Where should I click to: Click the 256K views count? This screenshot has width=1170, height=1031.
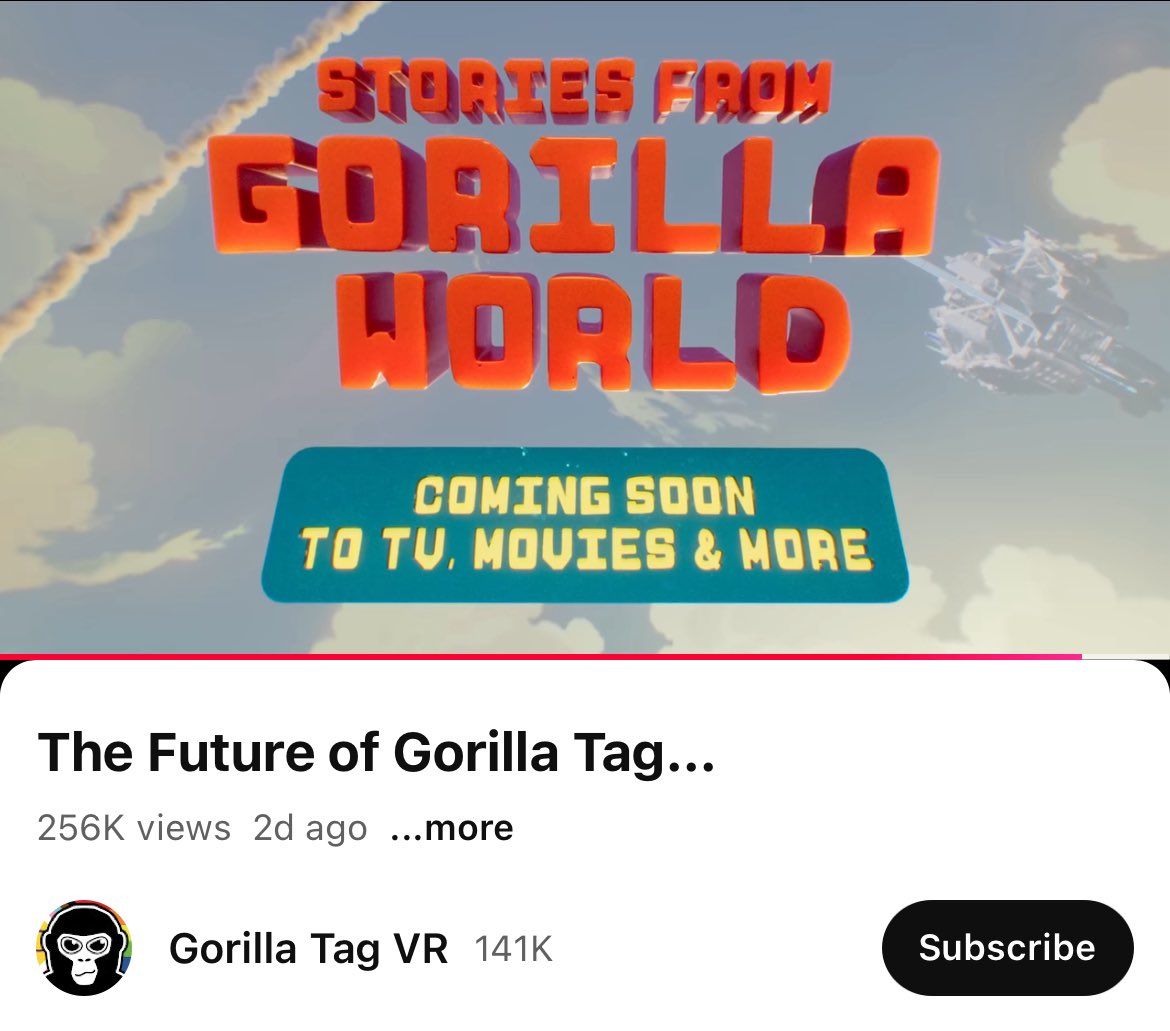(x=134, y=828)
